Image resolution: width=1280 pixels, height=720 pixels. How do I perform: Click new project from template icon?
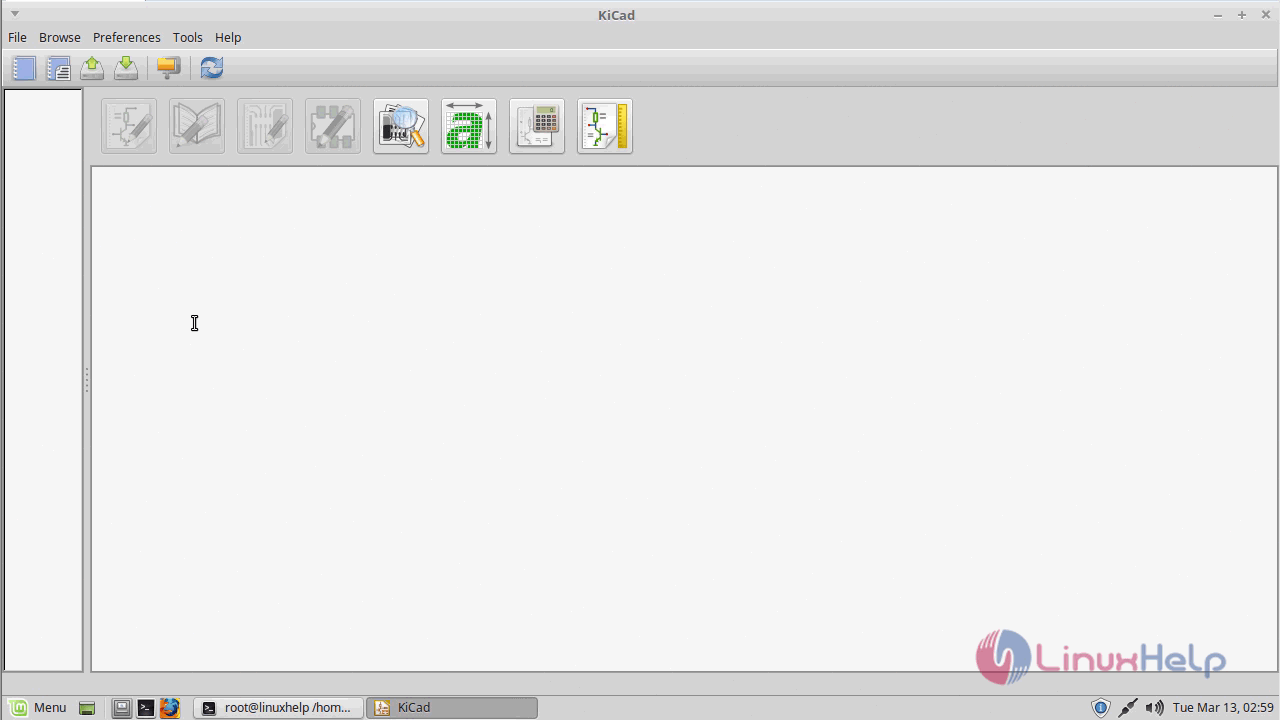58,68
